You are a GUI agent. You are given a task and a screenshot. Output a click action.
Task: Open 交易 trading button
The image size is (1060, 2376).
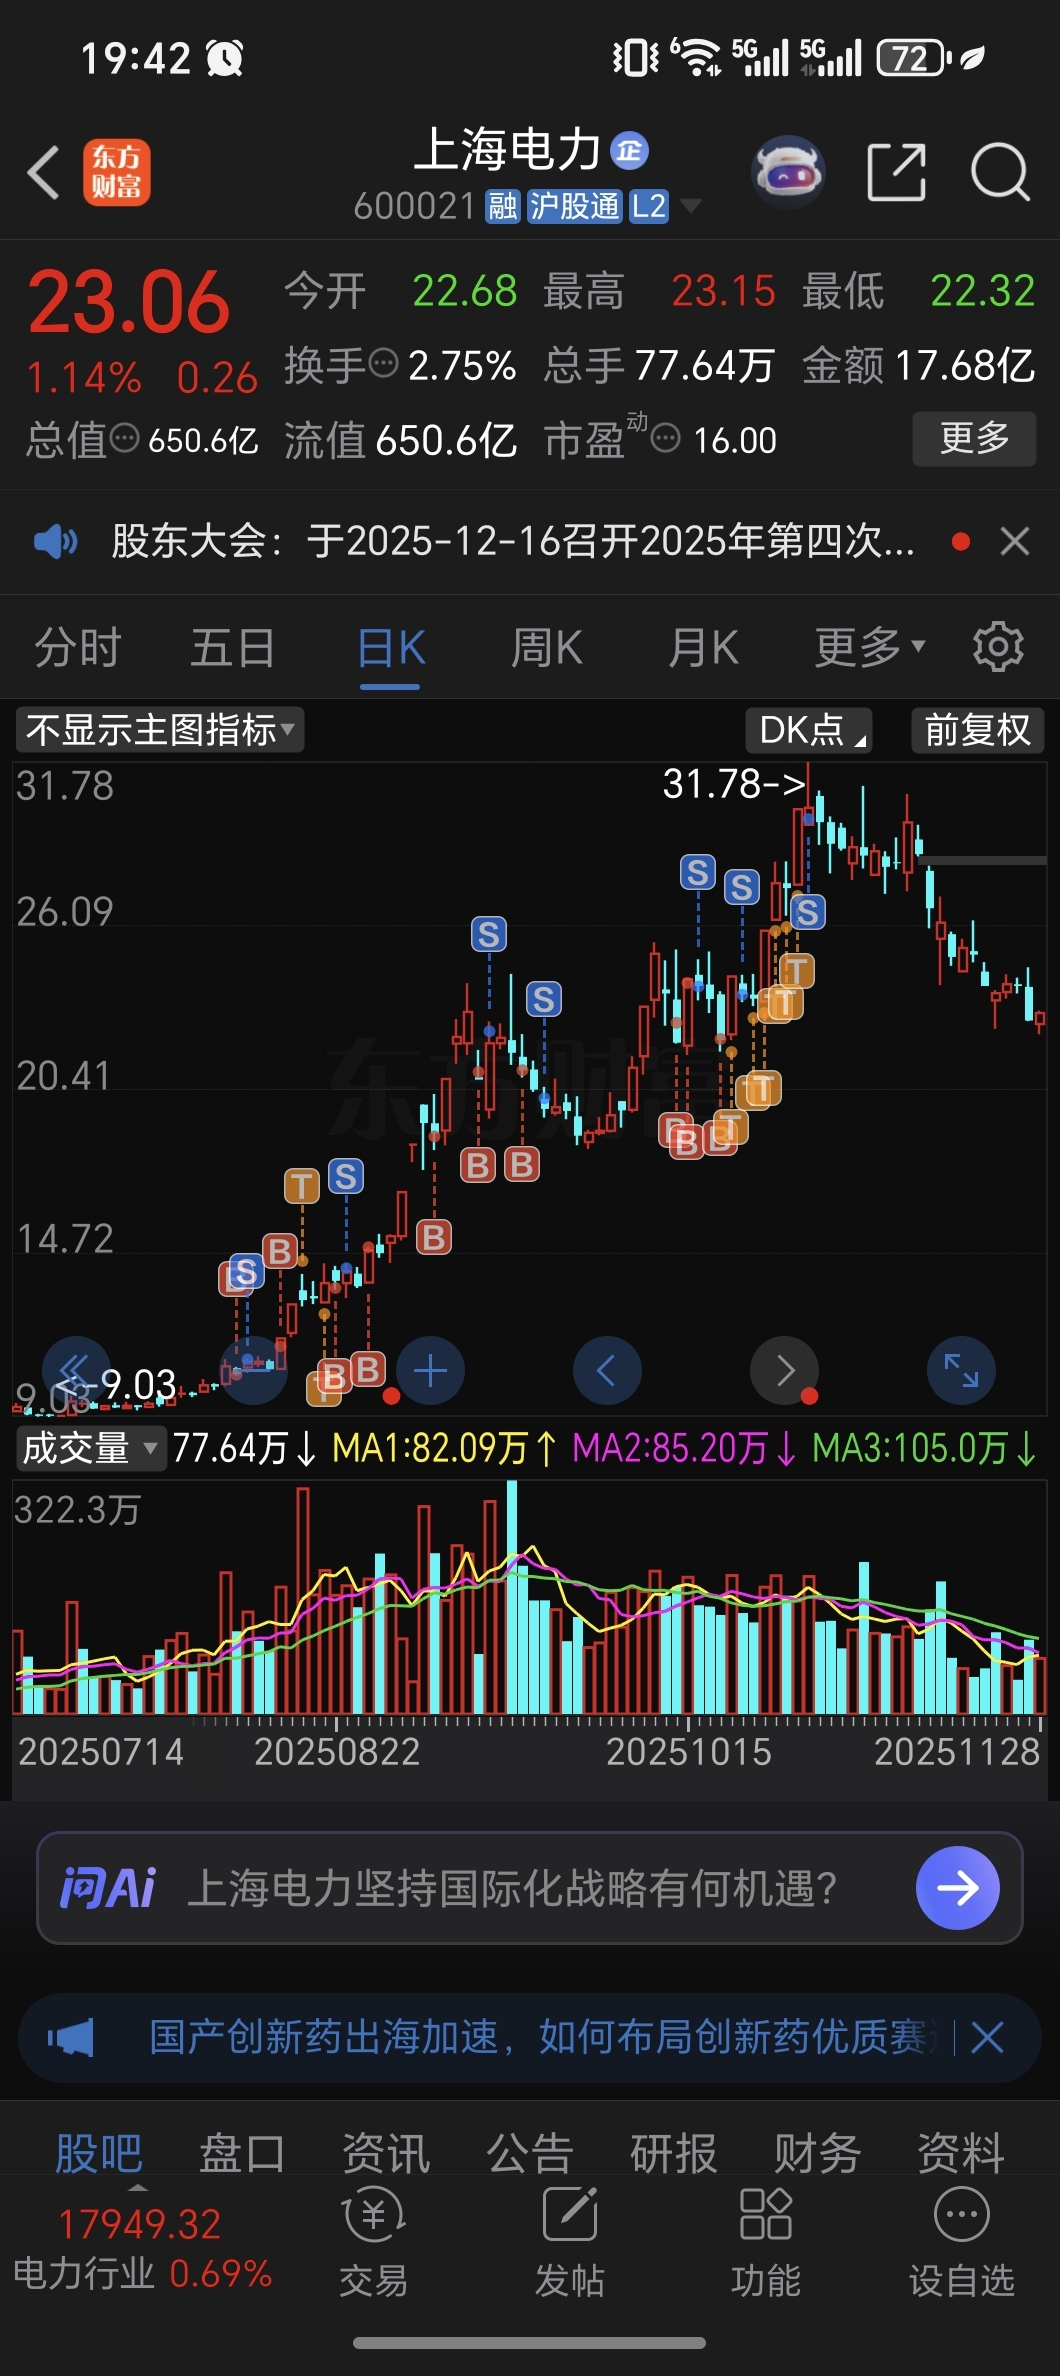tap(374, 2242)
